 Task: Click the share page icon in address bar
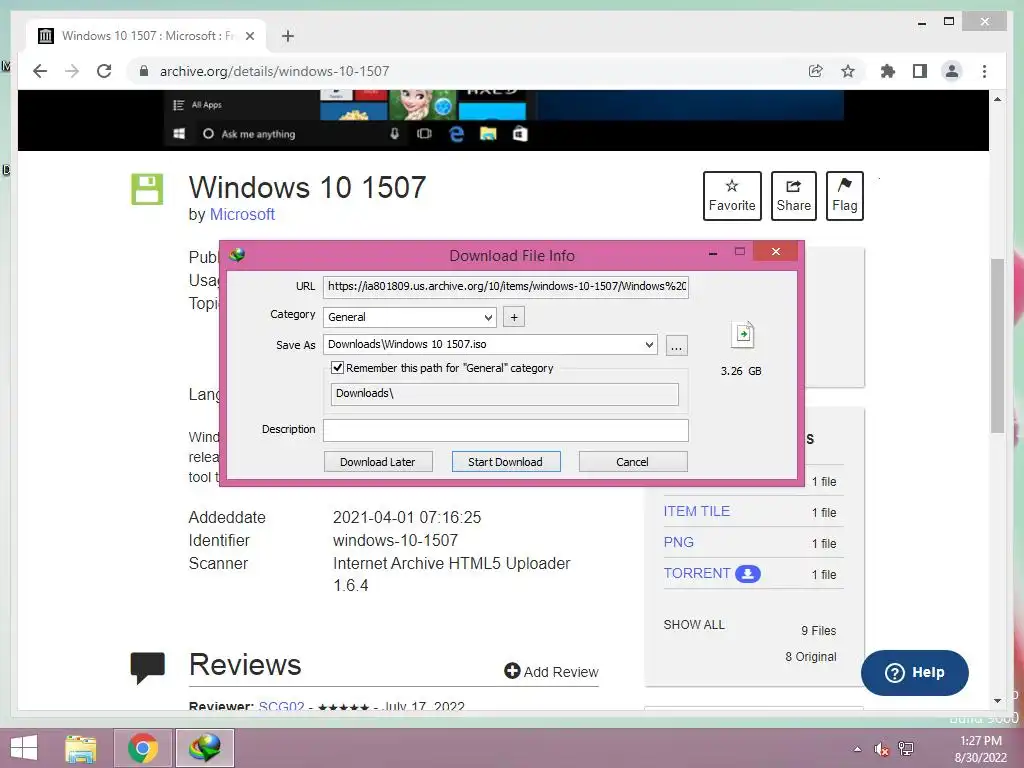pos(816,71)
